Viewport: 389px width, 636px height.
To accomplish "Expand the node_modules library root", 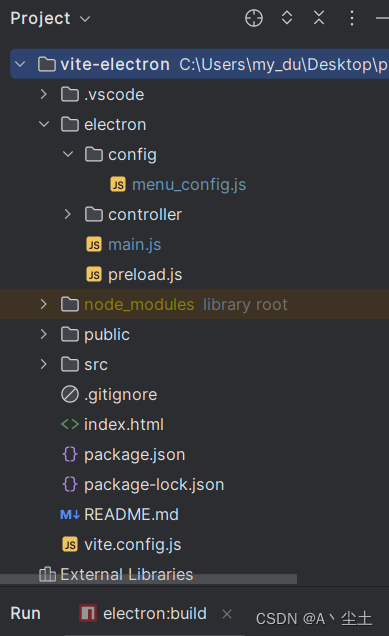I will (x=43, y=304).
